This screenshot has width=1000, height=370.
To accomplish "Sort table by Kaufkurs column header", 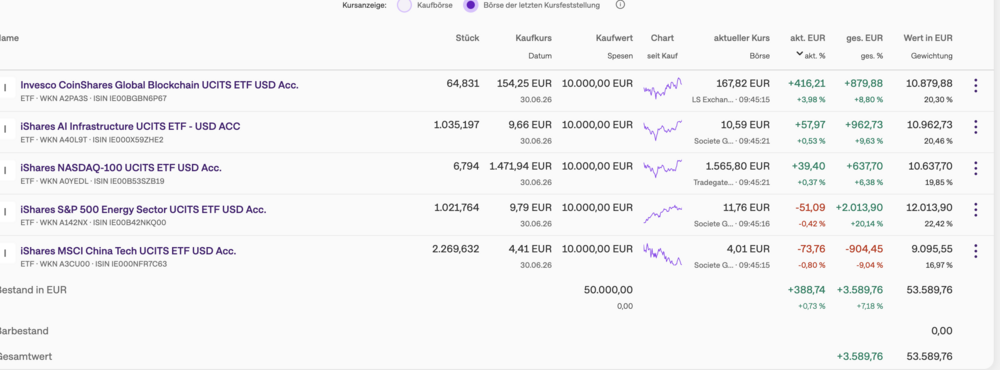I will [x=533, y=38].
